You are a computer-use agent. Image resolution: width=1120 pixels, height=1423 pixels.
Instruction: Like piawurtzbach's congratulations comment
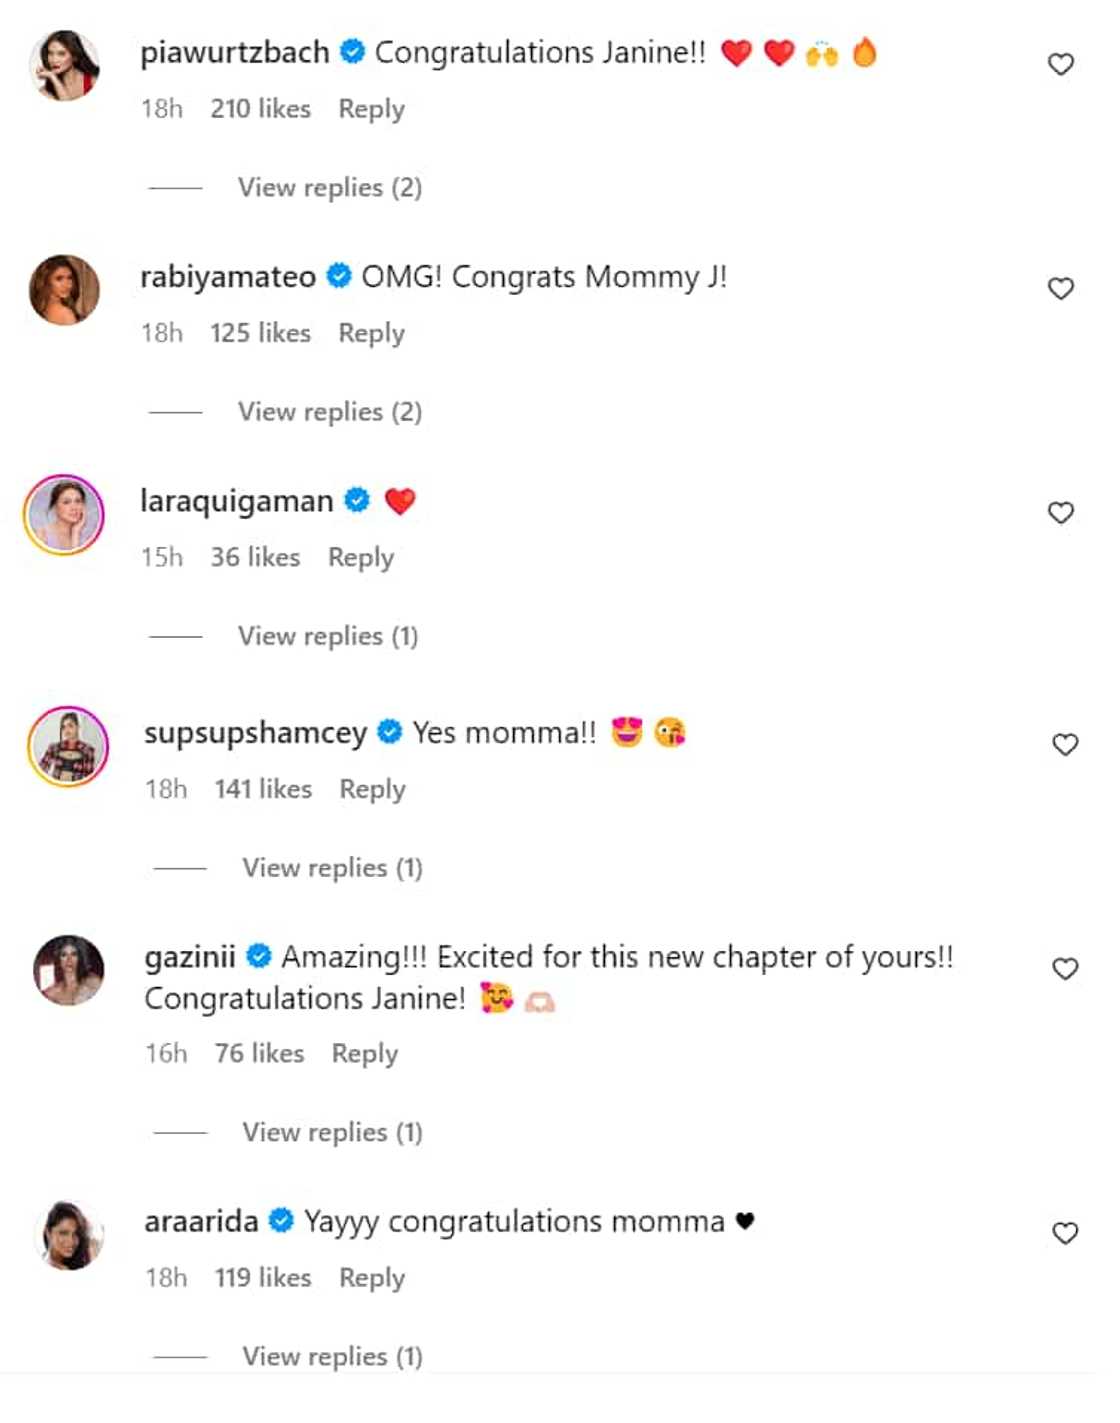pos(1060,65)
